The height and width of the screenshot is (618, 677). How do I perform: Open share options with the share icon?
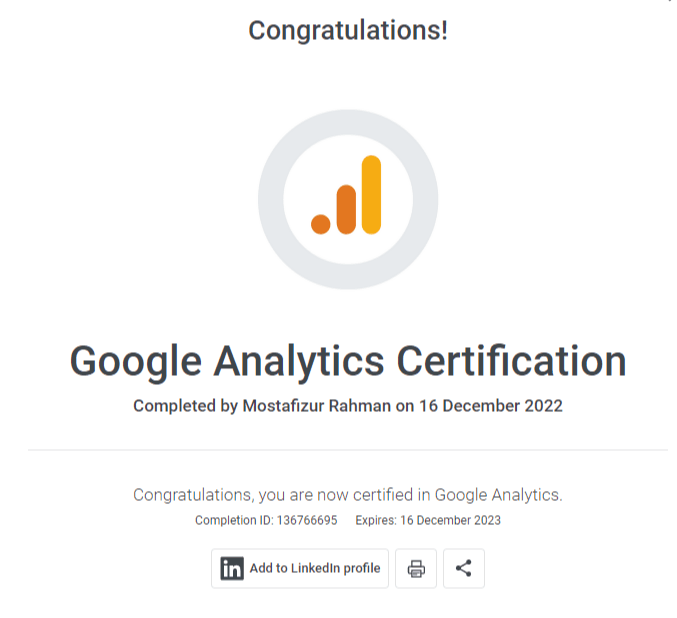[x=463, y=568]
